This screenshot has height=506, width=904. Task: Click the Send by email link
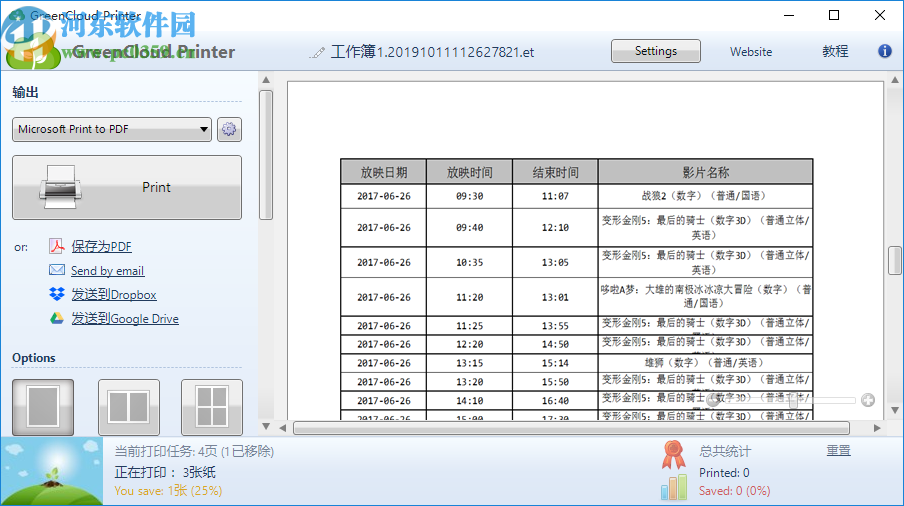point(107,271)
